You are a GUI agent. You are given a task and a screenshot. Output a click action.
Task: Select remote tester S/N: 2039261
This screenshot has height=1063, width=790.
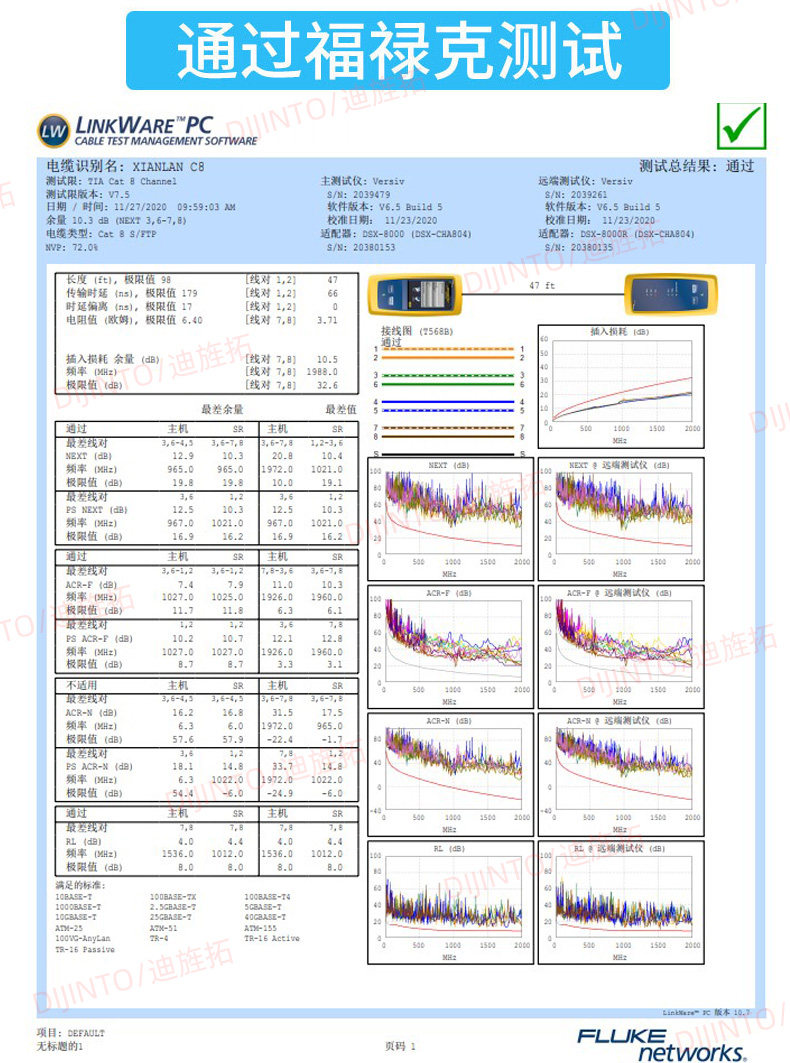[576, 195]
